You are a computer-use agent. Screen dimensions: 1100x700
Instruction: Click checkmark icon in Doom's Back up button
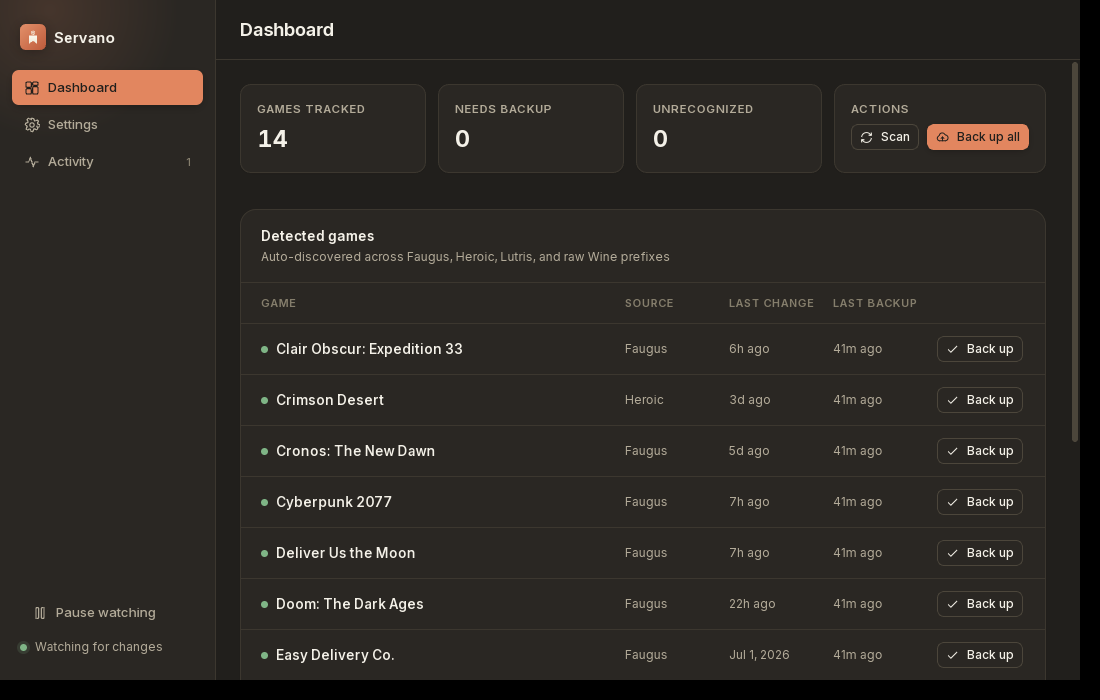952,605
